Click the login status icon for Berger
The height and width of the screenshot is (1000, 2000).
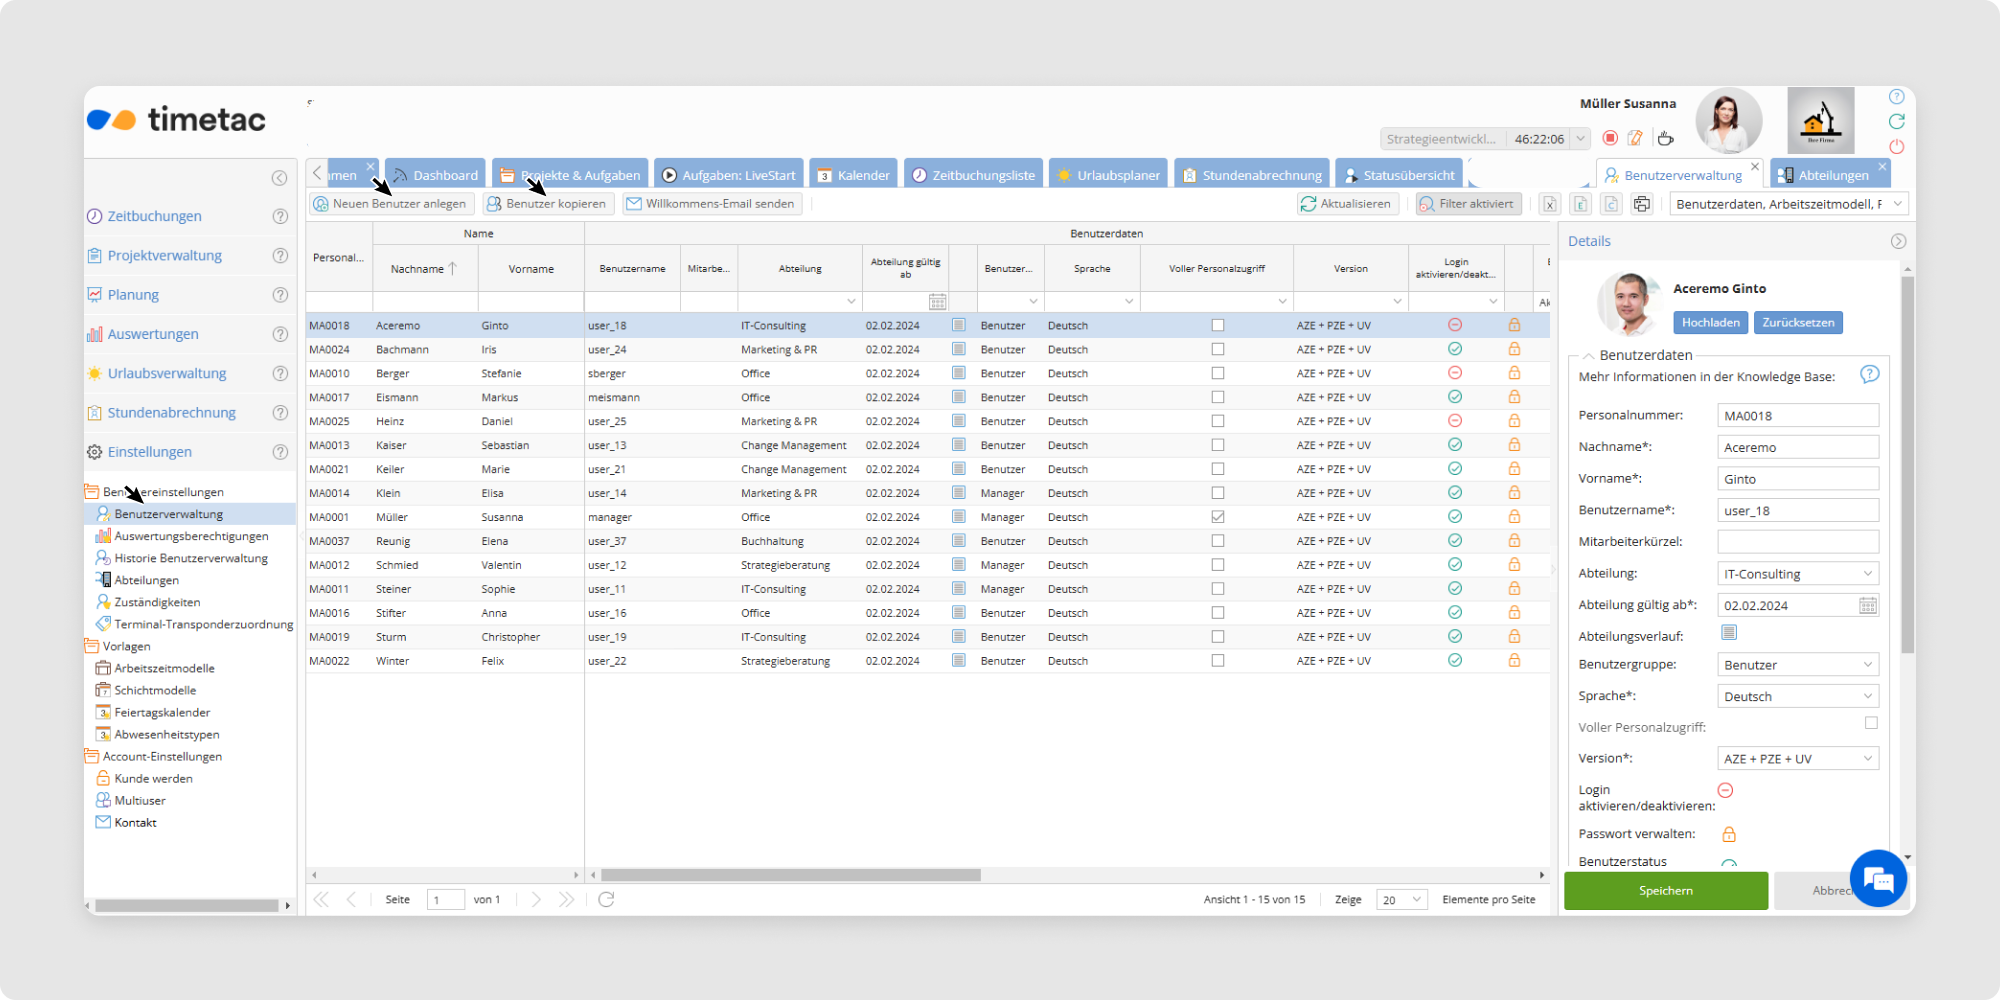[1455, 373]
